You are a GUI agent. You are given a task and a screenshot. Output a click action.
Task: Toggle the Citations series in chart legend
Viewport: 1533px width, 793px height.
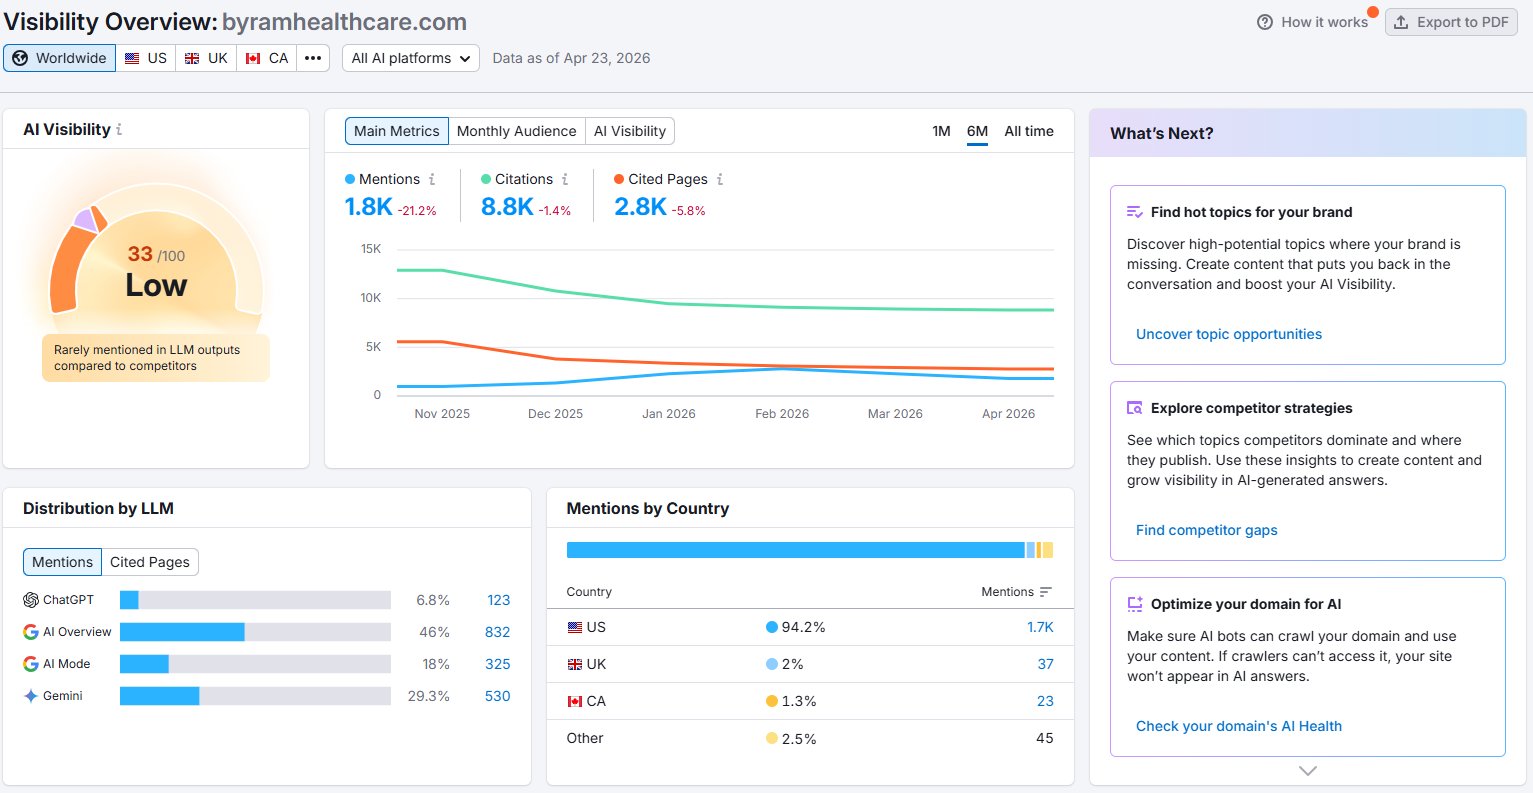(x=517, y=179)
